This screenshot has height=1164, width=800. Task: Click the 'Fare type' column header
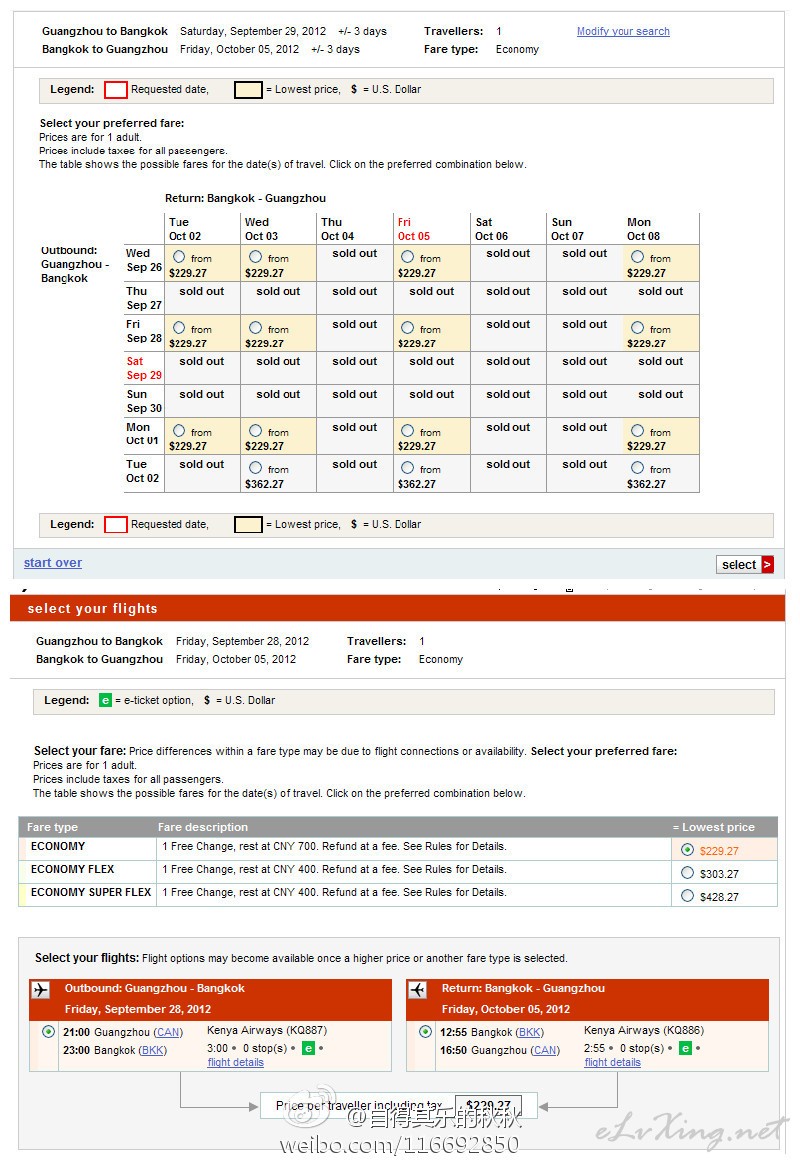52,827
